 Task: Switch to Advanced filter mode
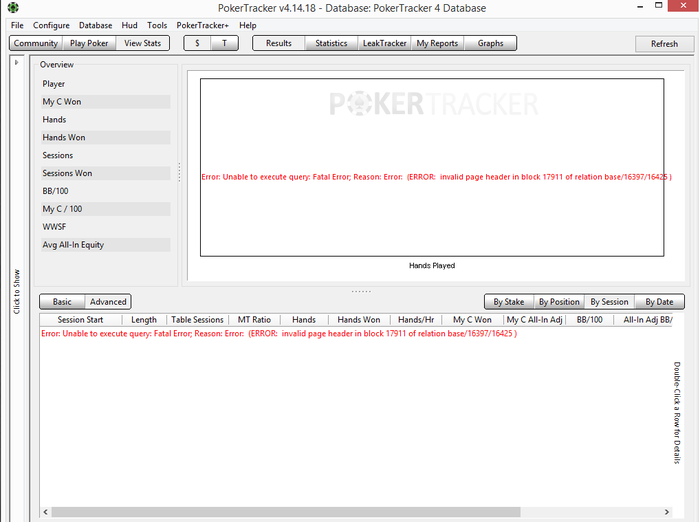click(x=108, y=302)
